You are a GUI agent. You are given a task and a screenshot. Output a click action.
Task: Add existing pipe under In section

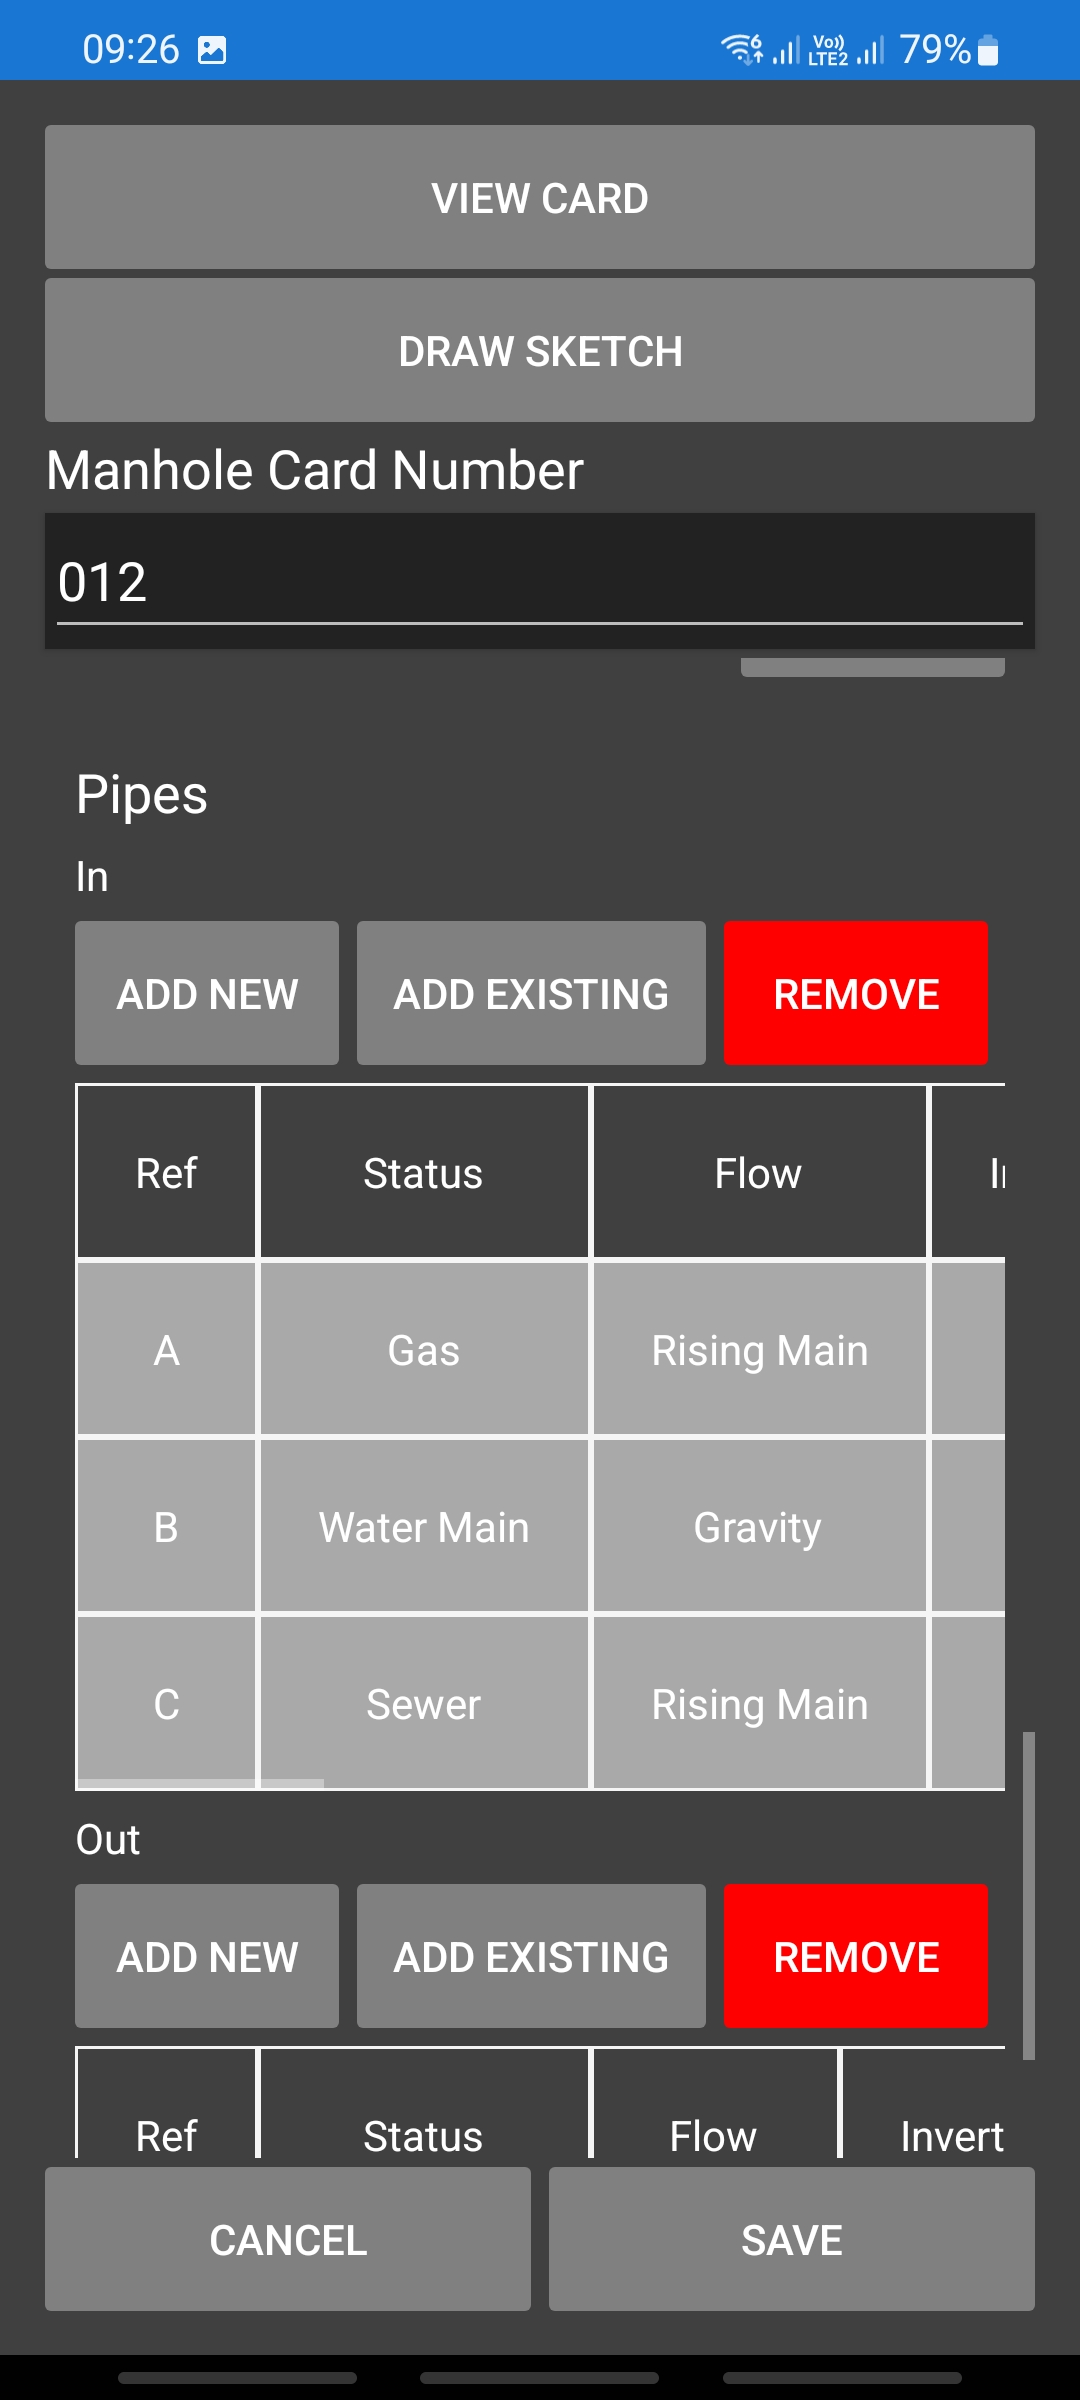[x=531, y=994]
